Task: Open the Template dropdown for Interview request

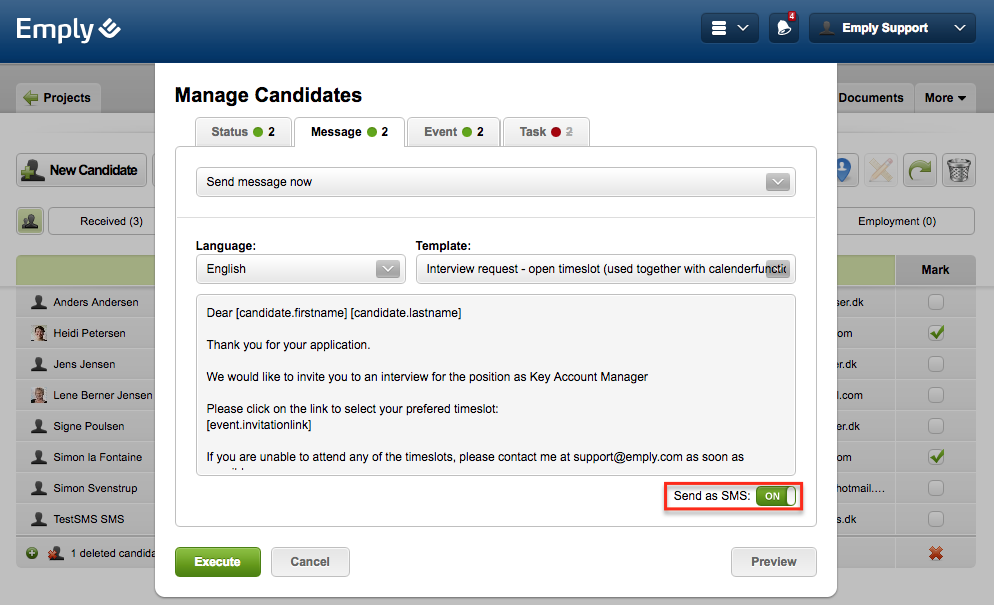Action: click(605, 269)
